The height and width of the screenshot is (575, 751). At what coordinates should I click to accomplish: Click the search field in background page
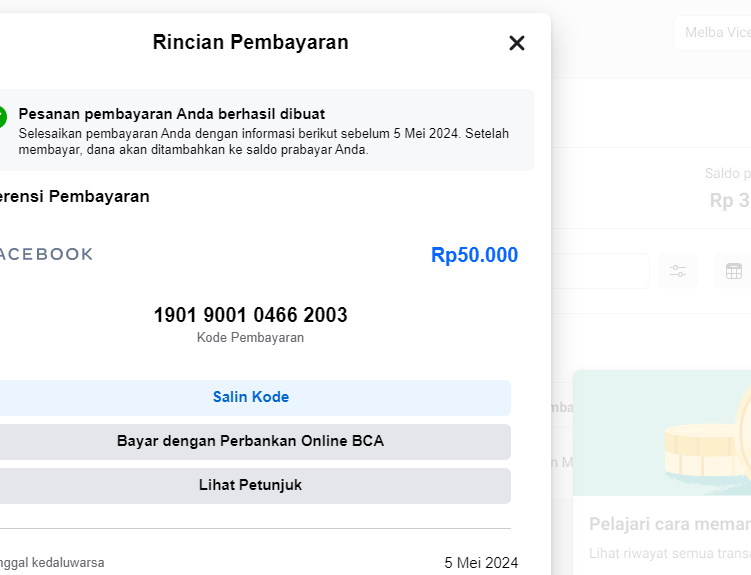click(600, 271)
